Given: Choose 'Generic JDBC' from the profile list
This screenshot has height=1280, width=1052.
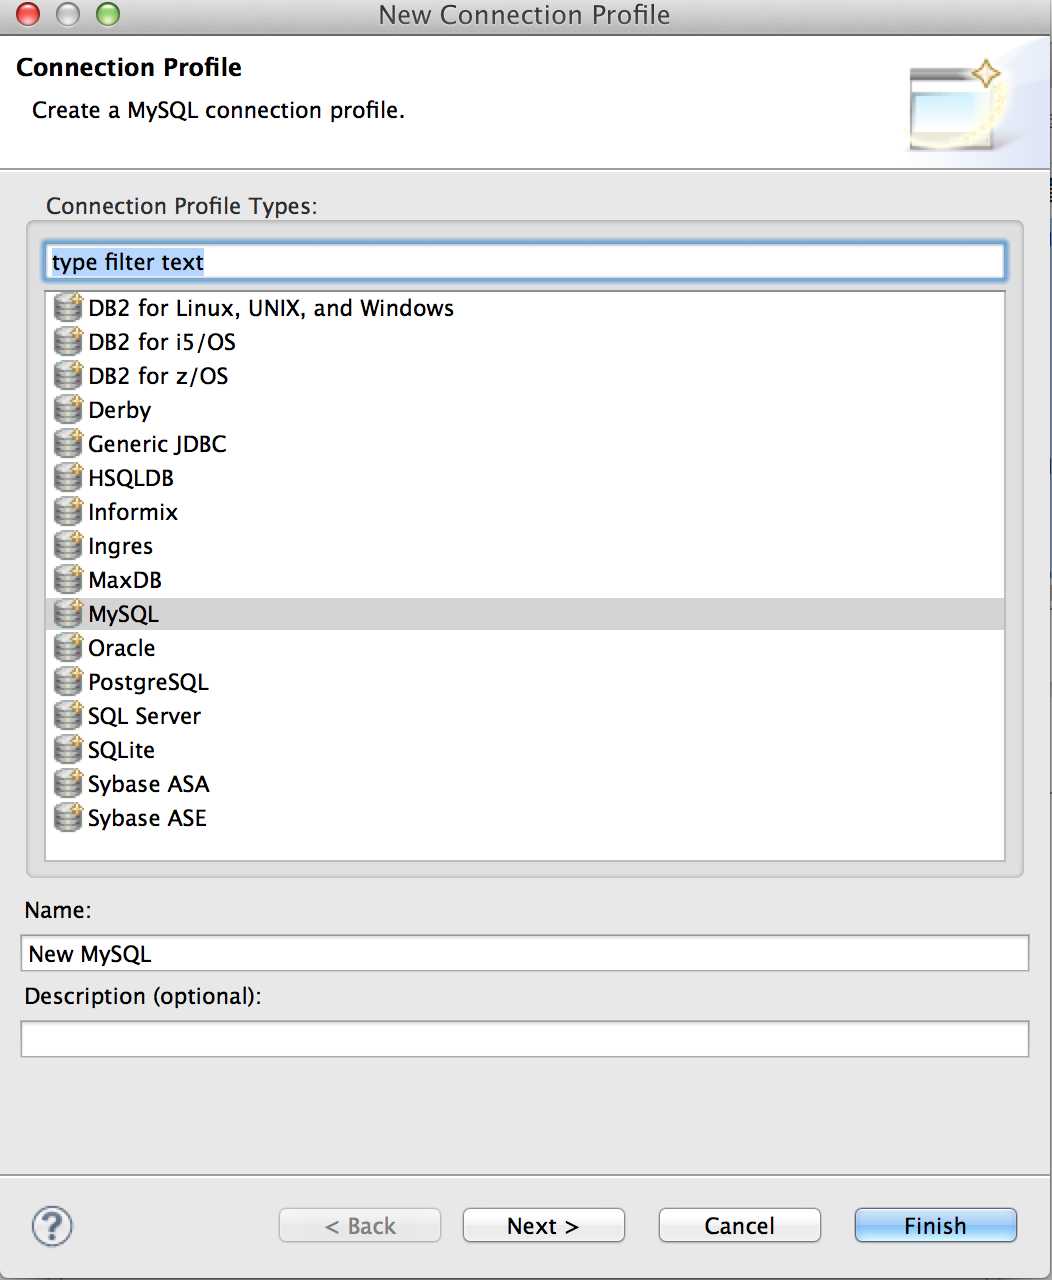Looking at the screenshot, I should (x=157, y=444).
